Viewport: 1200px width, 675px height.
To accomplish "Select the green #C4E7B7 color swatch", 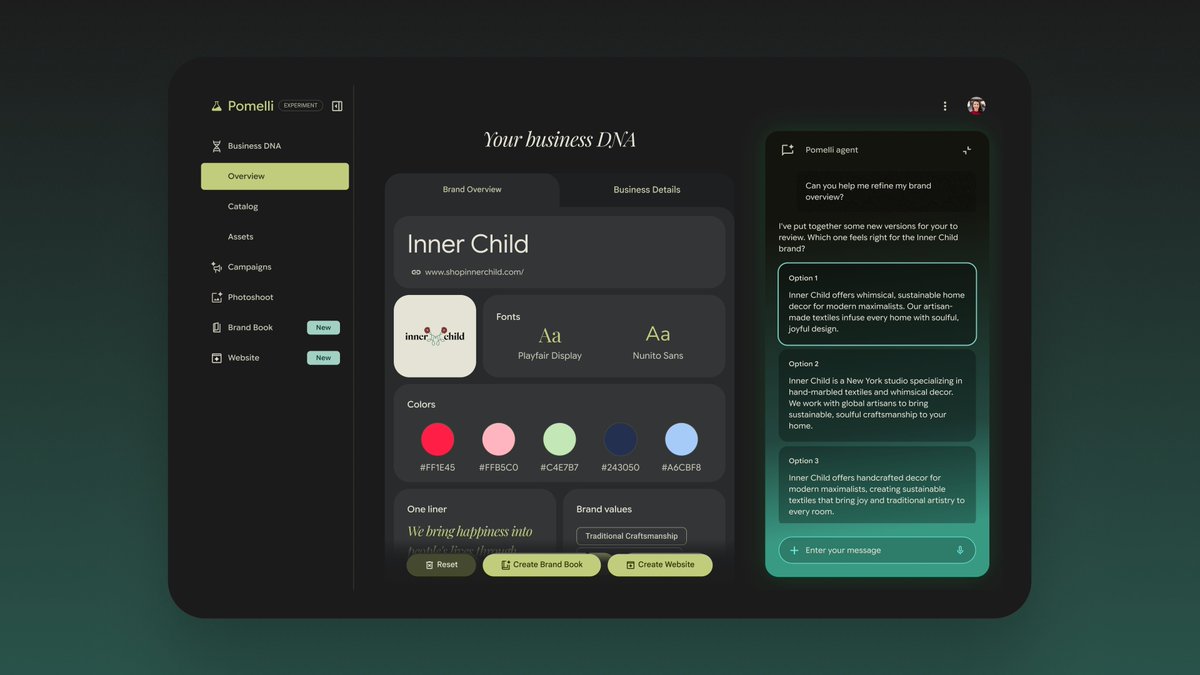I will pos(559,439).
